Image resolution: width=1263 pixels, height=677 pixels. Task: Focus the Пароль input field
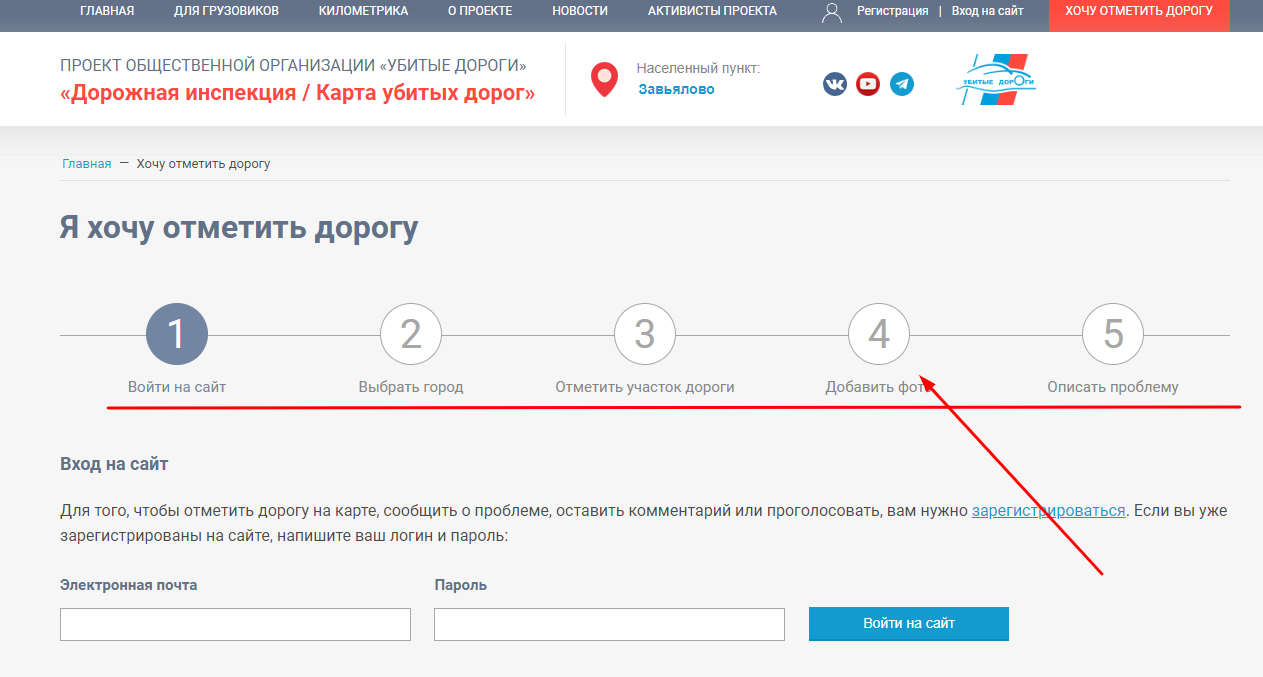pyautogui.click(x=609, y=624)
